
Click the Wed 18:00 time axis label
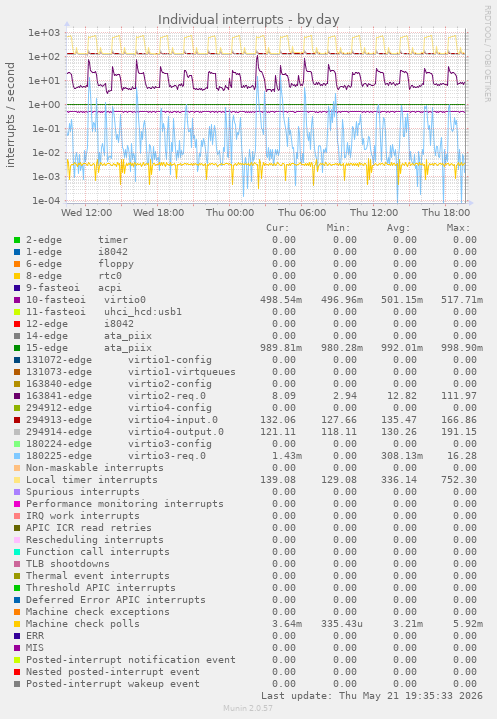pos(158,213)
